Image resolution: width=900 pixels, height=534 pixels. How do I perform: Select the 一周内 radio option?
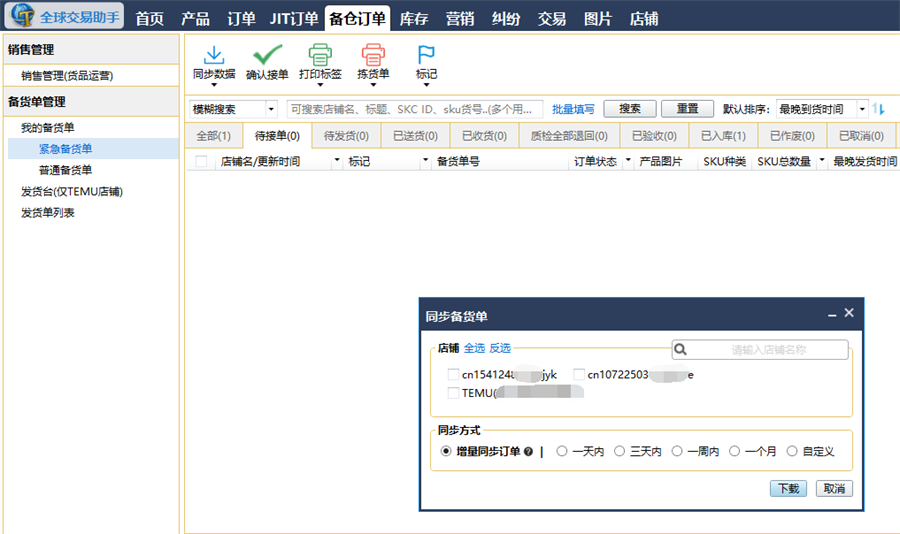pos(677,451)
